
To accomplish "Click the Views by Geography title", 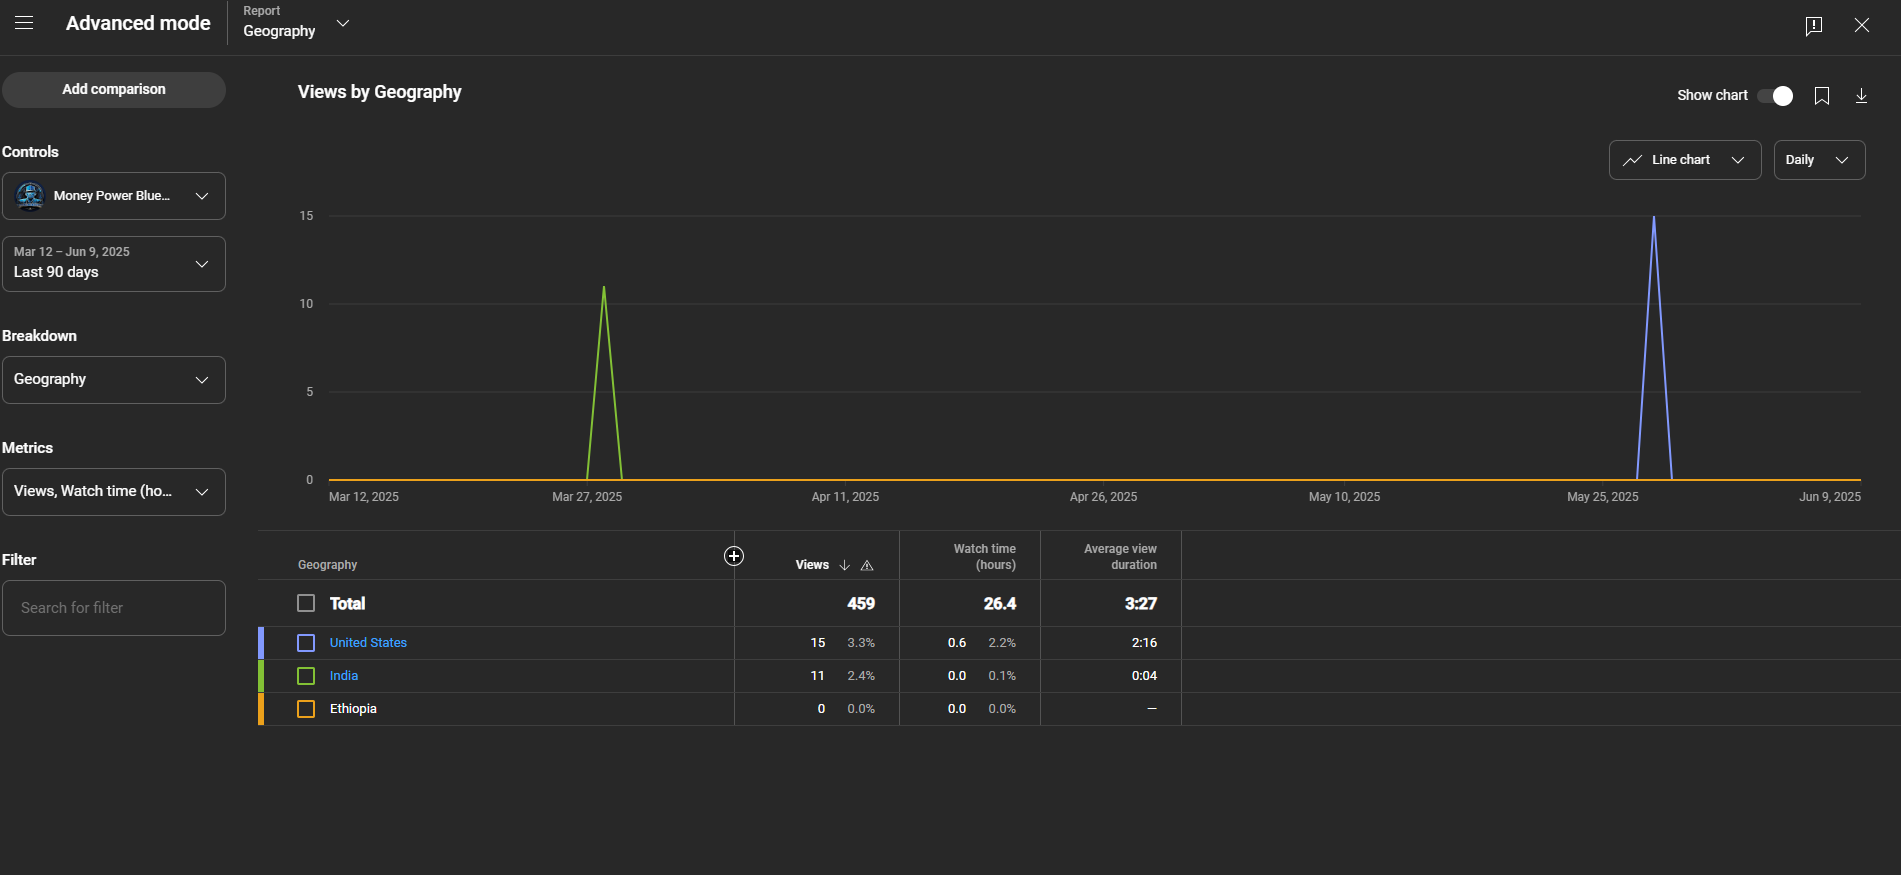I will 380,92.
